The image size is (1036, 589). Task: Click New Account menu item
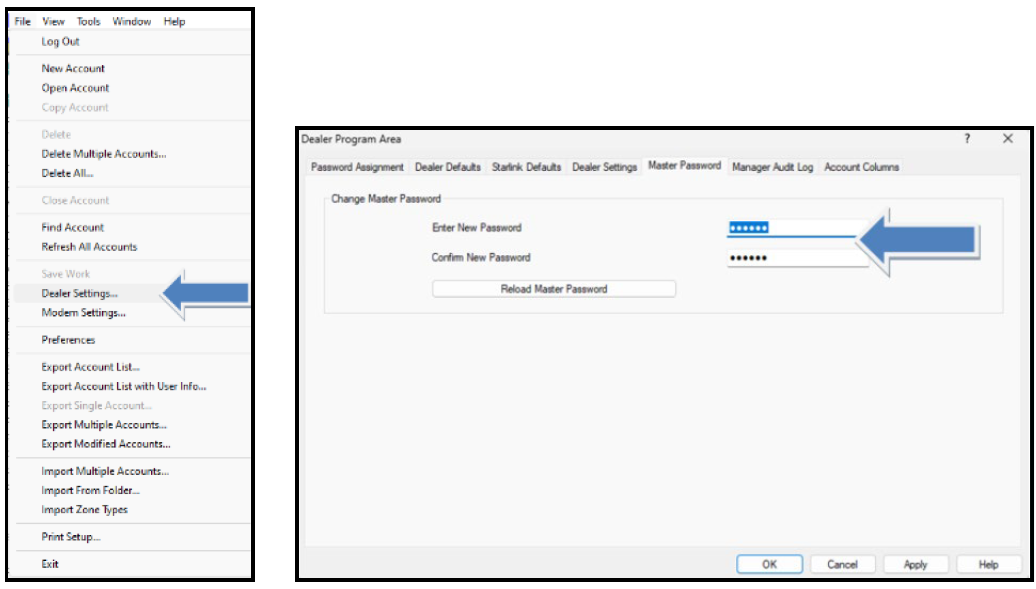point(73,69)
